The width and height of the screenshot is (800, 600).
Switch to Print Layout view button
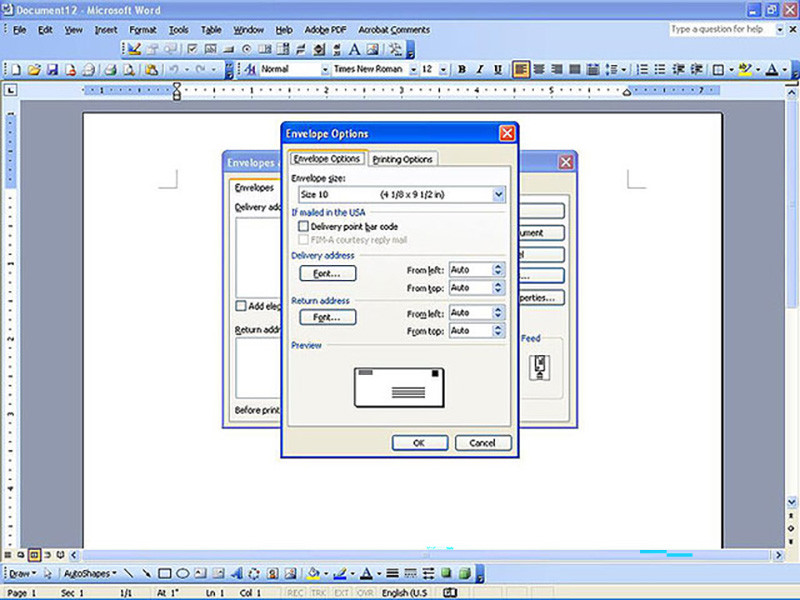pyautogui.click(x=34, y=555)
